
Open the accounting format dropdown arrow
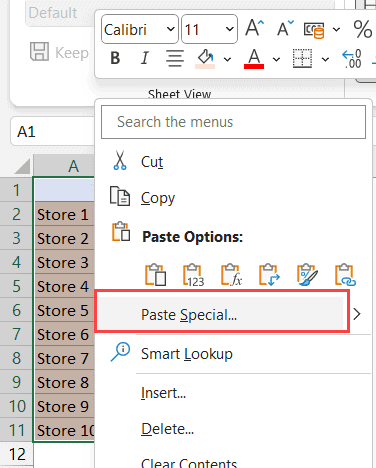336,30
